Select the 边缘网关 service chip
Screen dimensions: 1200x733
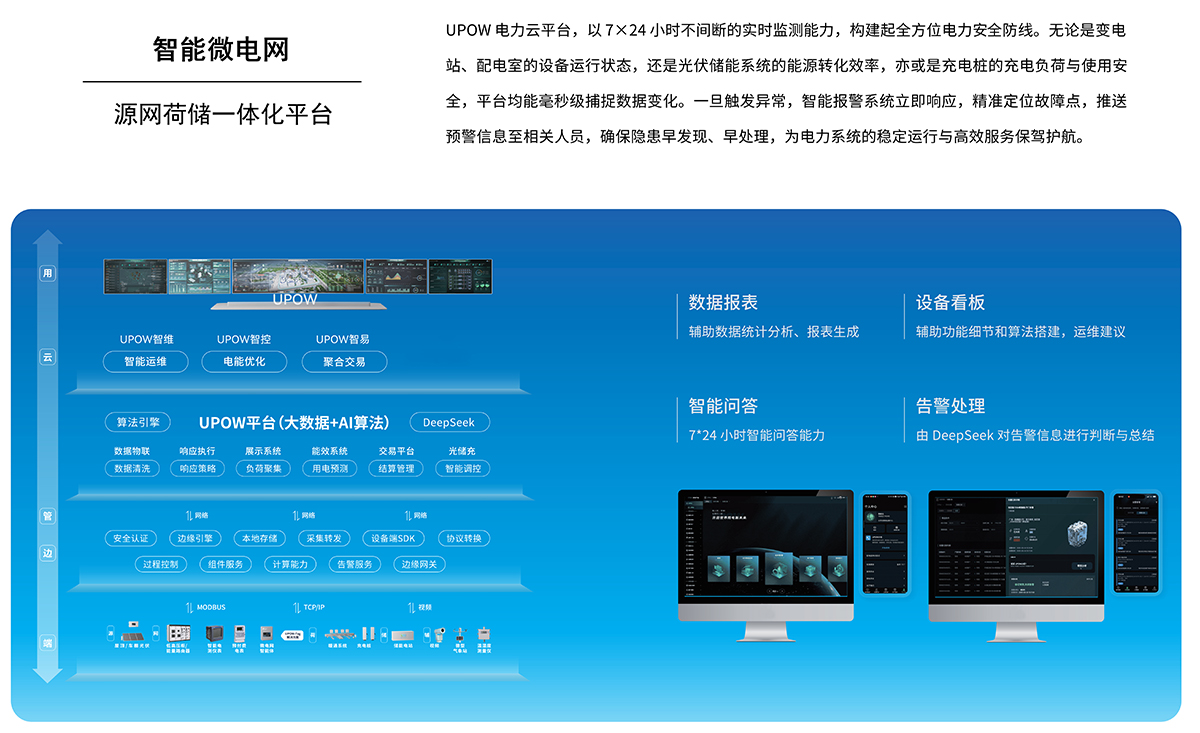(x=419, y=564)
